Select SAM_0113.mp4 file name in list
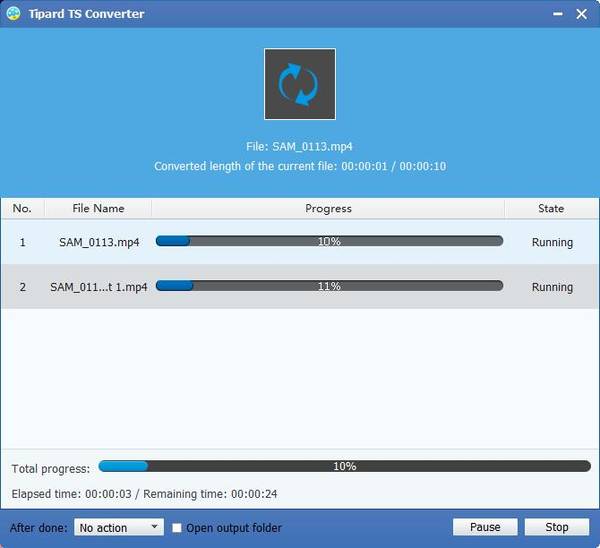This screenshot has height=548, width=600. tap(99, 242)
